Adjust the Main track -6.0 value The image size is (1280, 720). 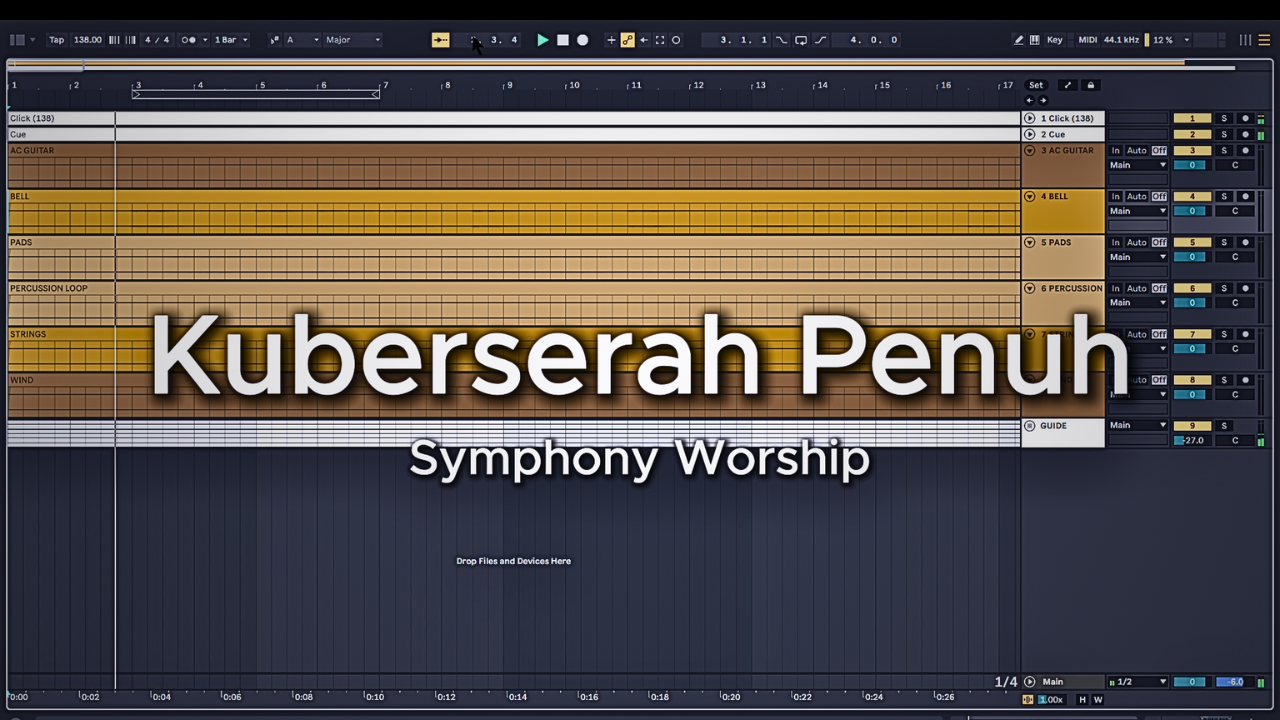(1234, 682)
